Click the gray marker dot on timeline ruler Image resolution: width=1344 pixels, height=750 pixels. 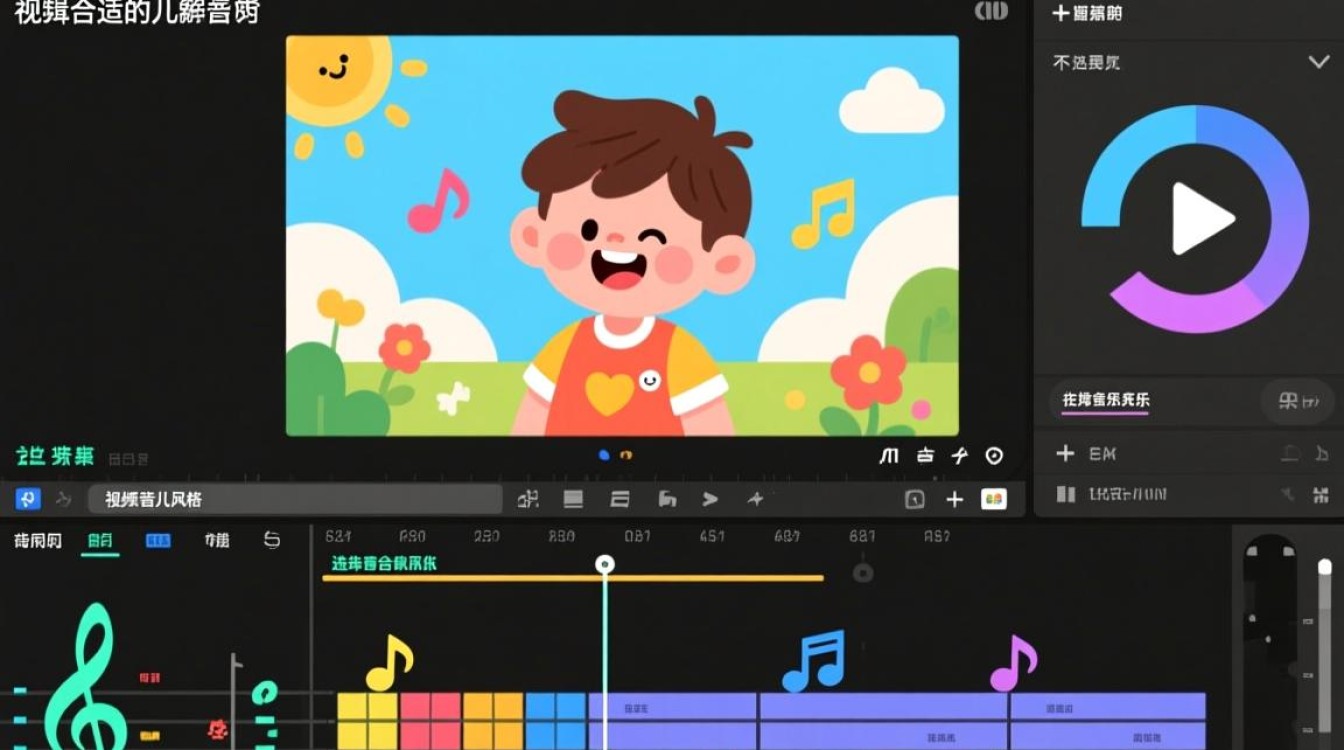click(863, 573)
